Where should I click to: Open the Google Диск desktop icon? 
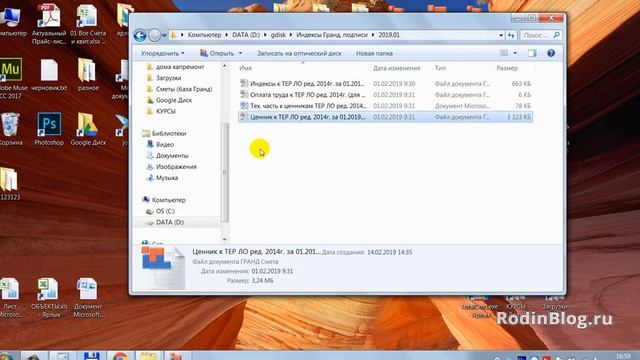click(x=88, y=129)
